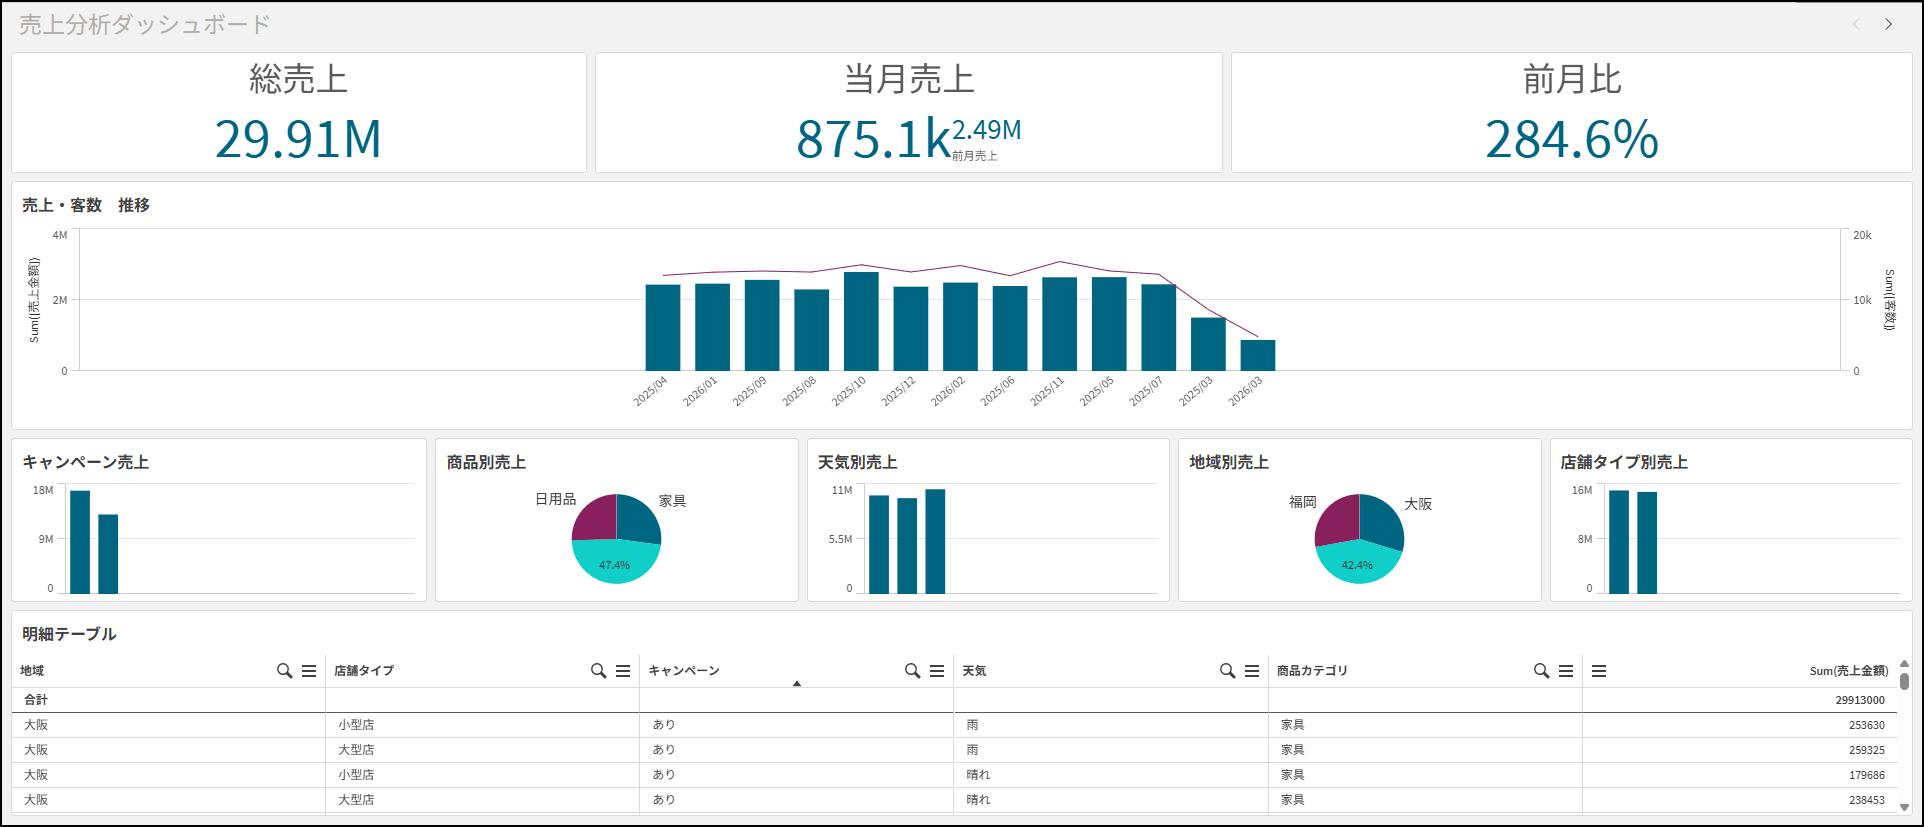Click the 総売上 KPI value
Screen dimensions: 1924x827
(x=298, y=139)
